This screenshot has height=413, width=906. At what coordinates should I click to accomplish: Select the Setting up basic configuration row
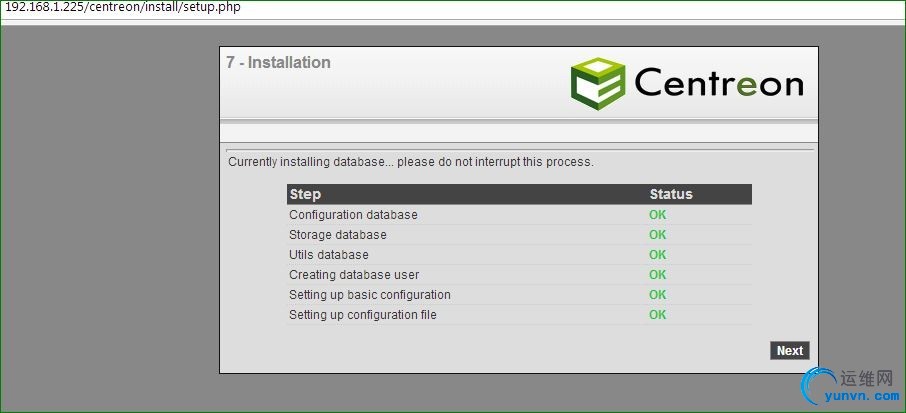click(369, 295)
